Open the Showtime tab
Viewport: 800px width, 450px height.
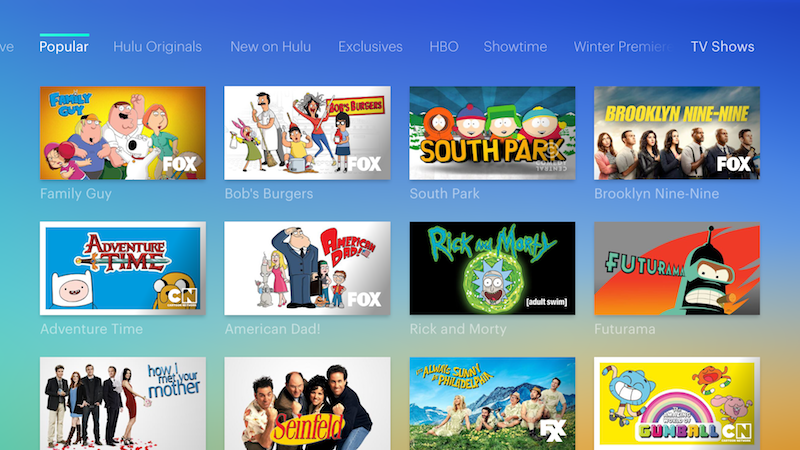(515, 46)
